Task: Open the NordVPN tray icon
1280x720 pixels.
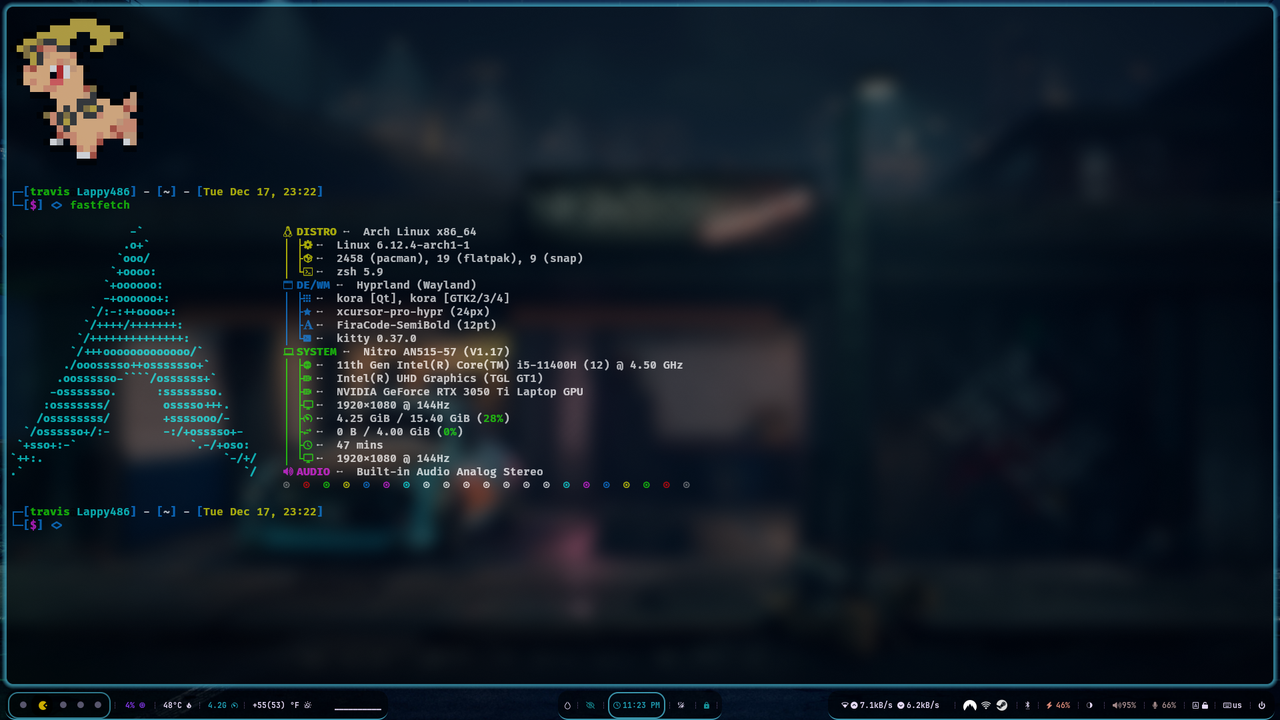Action: (x=969, y=705)
